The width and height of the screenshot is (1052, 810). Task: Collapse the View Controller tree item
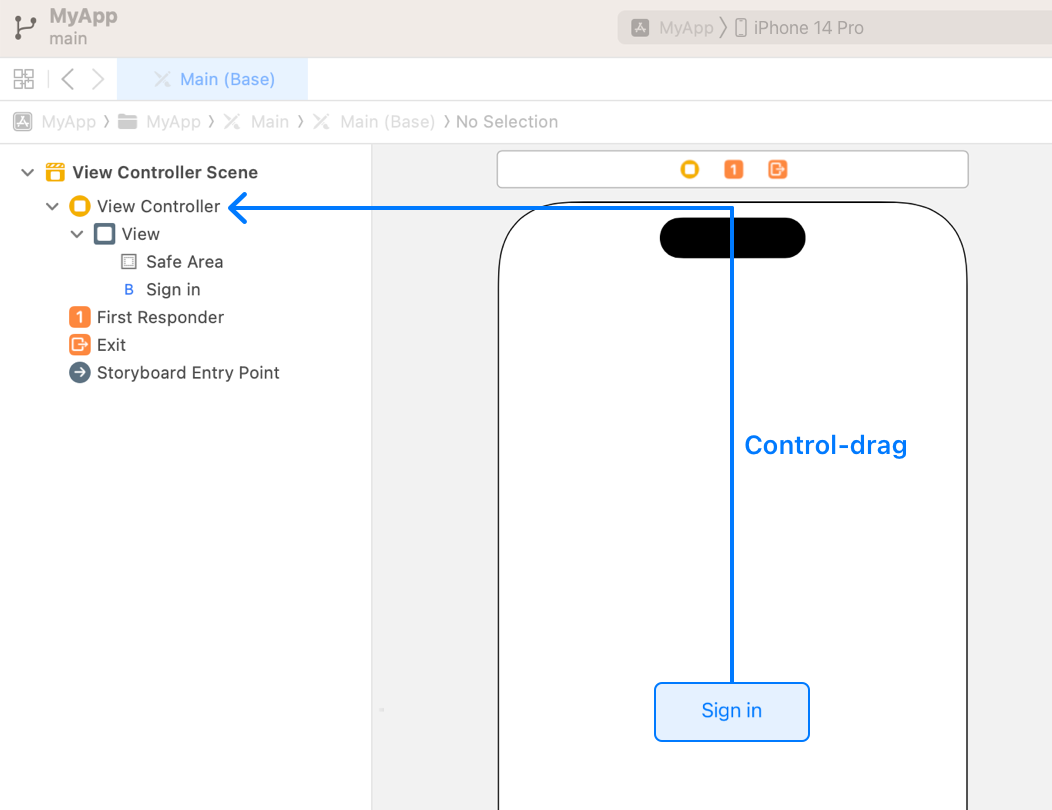coord(52,206)
